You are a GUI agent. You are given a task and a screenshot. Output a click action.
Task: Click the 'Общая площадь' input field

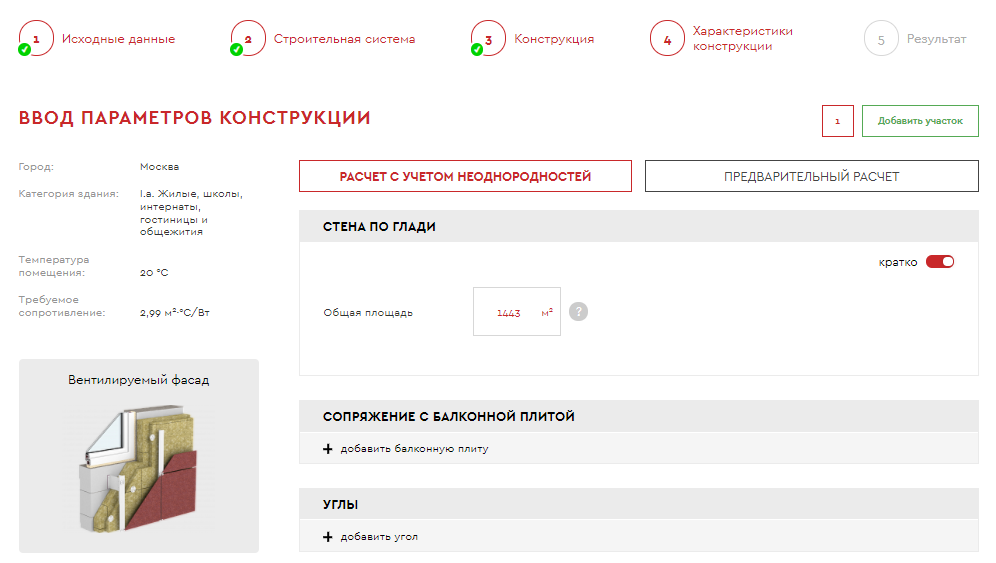pos(510,312)
